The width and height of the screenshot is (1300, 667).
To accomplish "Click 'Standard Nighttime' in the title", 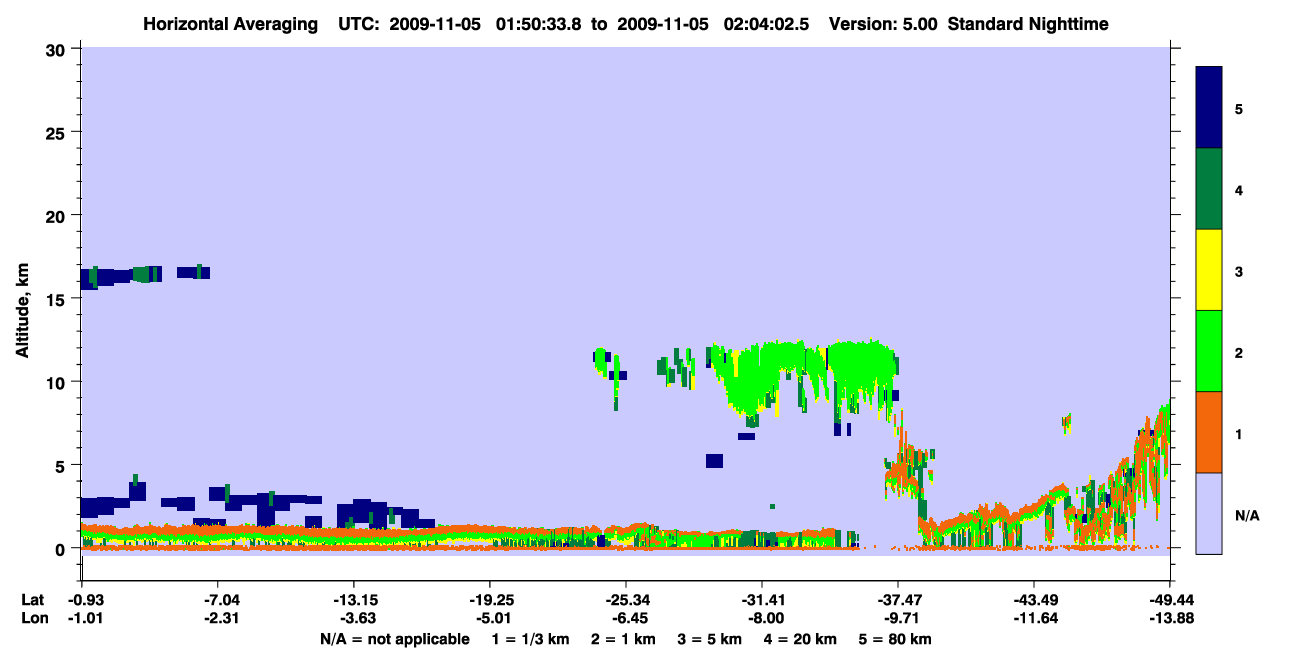I will point(1028,24).
